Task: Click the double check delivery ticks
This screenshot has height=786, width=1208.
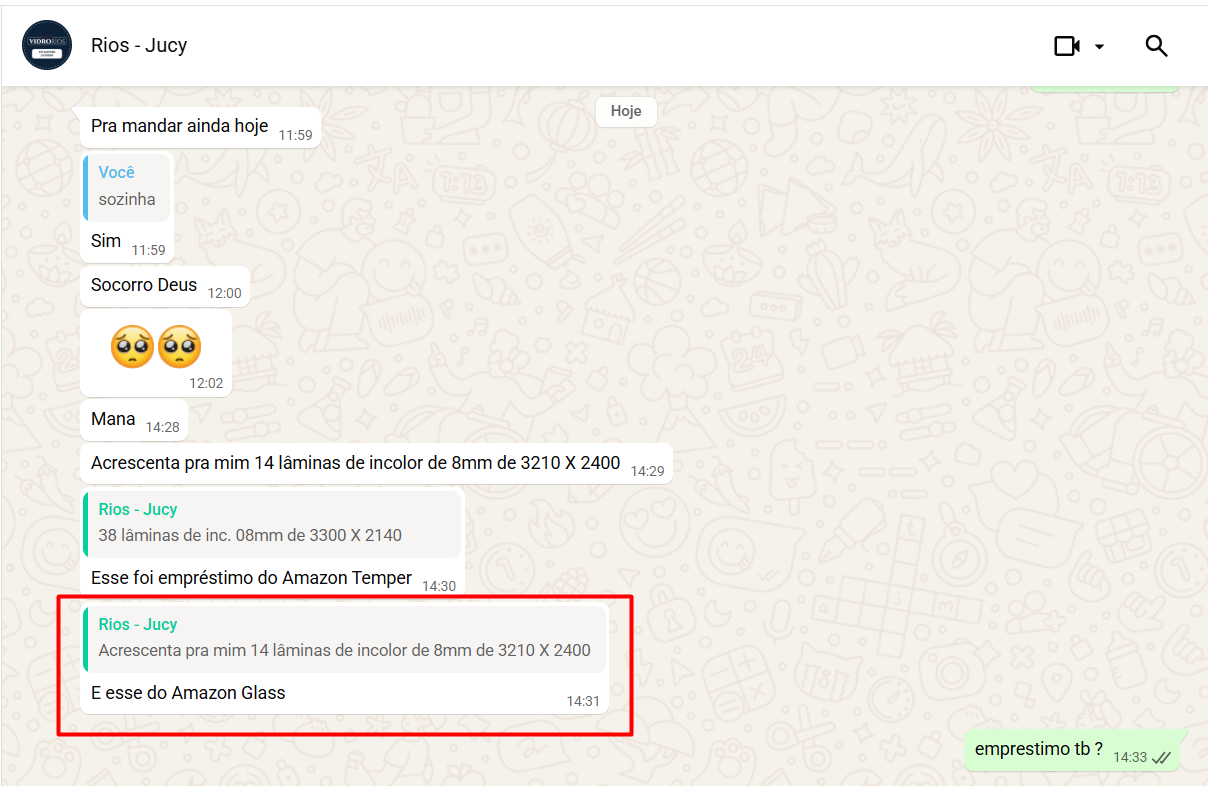Action: pos(1161,758)
